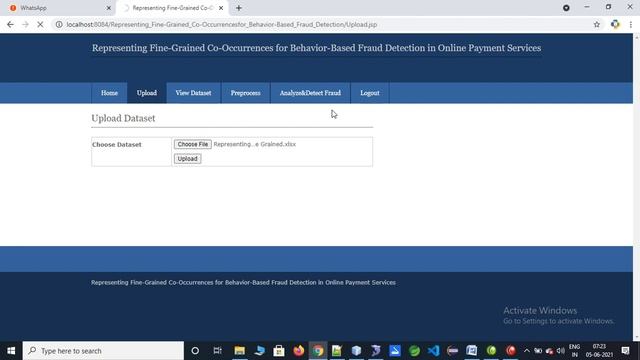
Task: Go forward in browser history
Action: coord(25,24)
